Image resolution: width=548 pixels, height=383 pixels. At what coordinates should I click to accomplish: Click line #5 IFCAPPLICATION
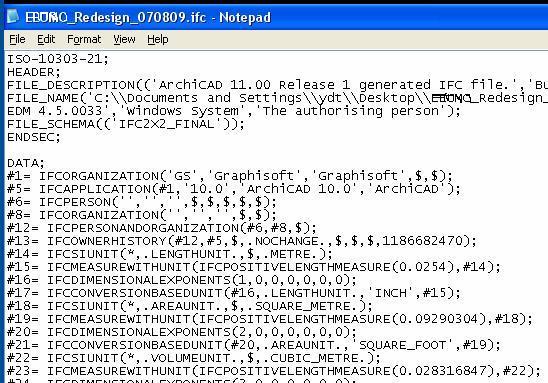click(x=234, y=189)
